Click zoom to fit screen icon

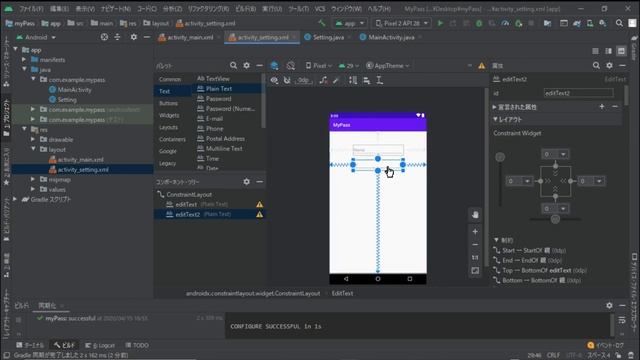[x=475, y=271]
